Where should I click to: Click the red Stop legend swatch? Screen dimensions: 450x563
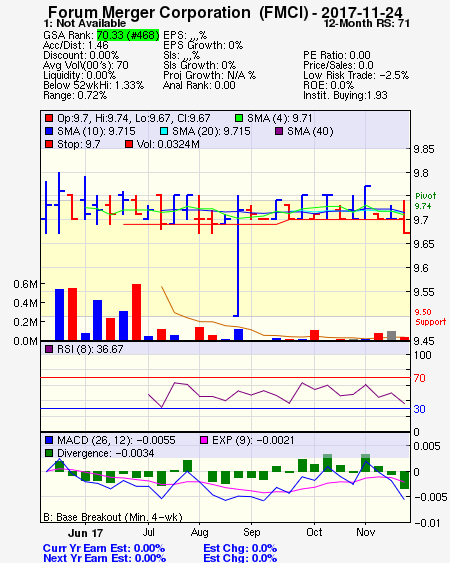click(49, 144)
